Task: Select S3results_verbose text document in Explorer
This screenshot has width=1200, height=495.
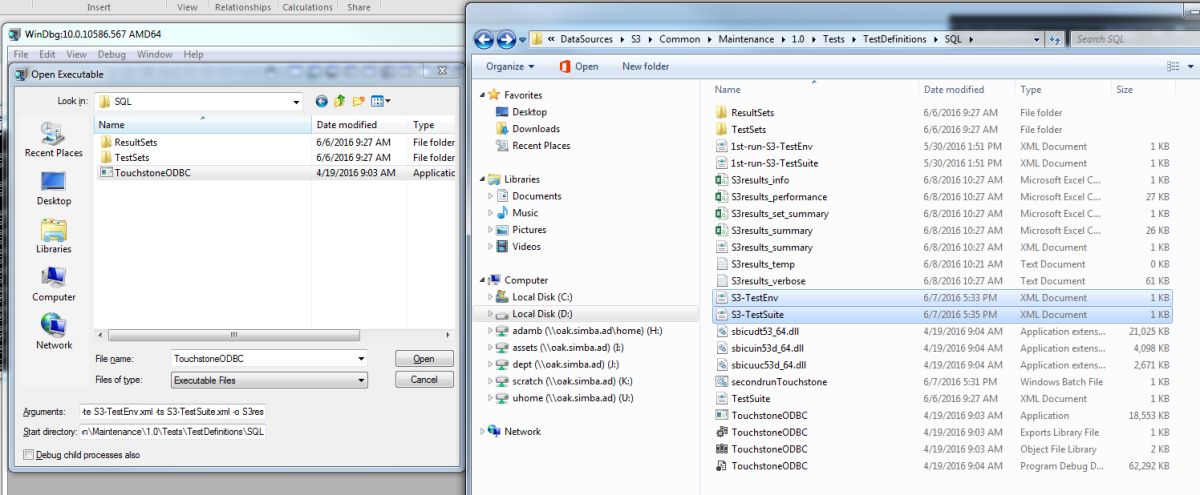Action: click(x=768, y=281)
